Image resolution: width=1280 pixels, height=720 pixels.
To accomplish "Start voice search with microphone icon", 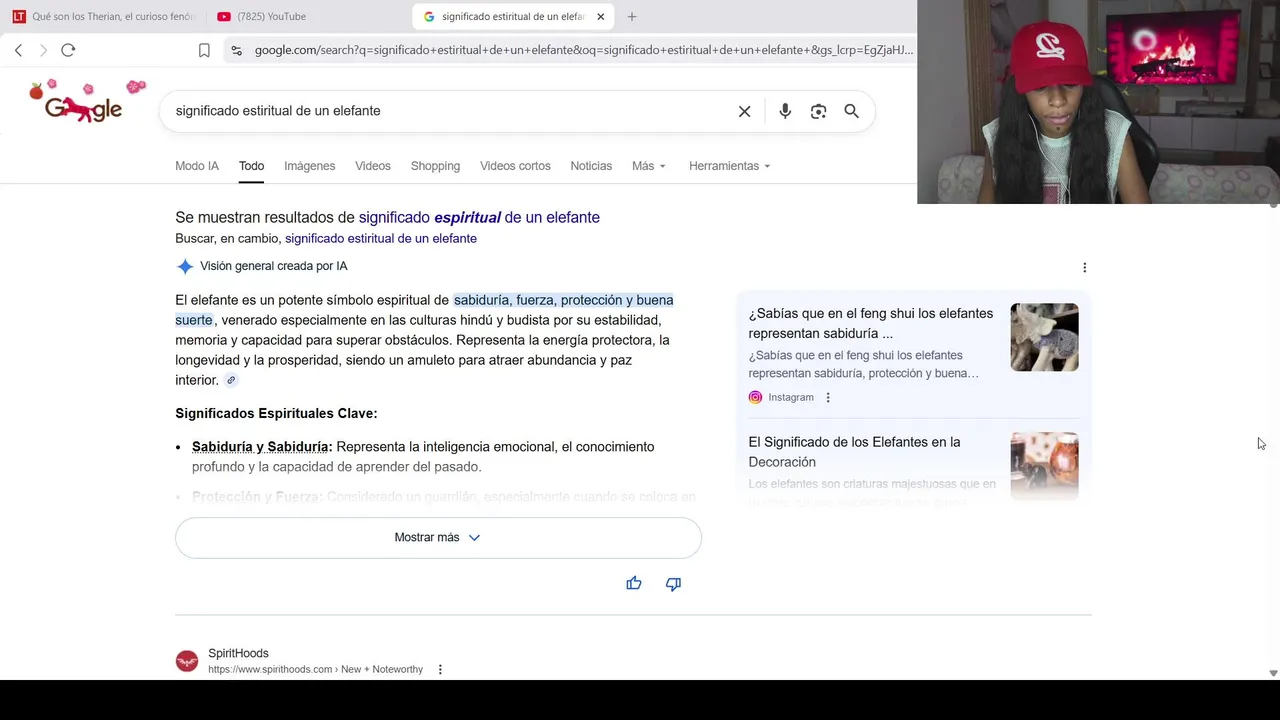I will 785,111.
